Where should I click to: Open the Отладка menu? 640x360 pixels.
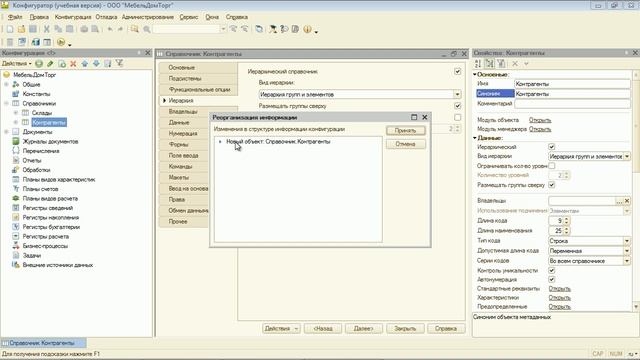point(106,17)
